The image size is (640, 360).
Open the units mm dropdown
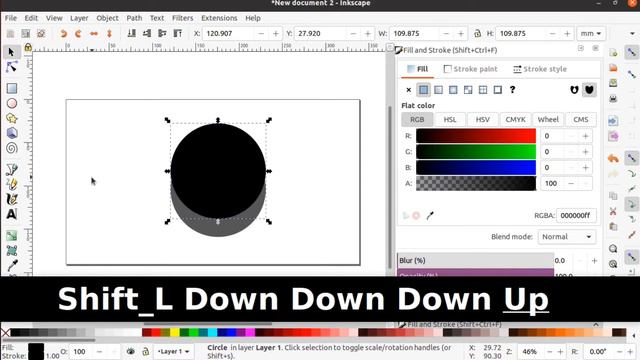[x=591, y=33]
